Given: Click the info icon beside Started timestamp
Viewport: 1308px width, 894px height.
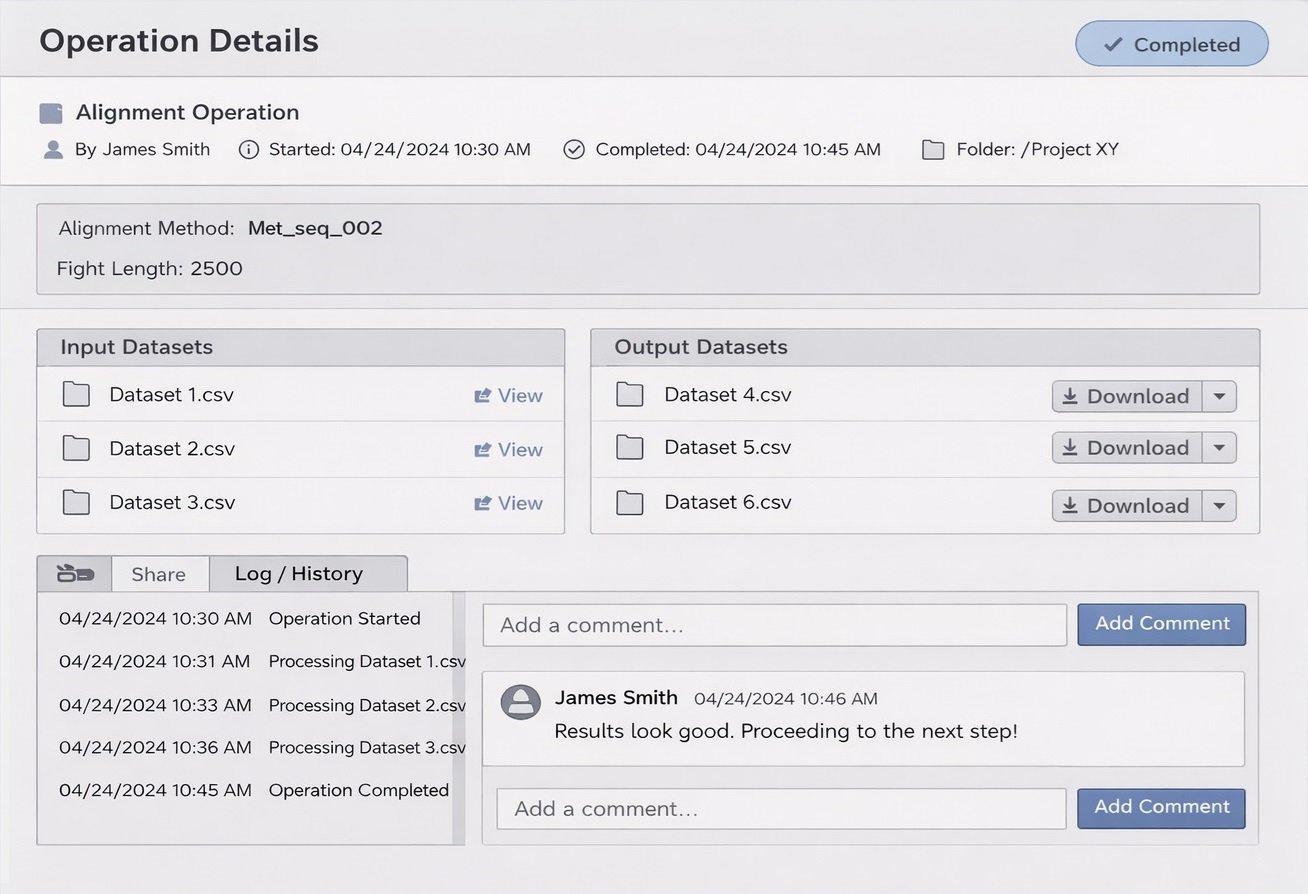Looking at the screenshot, I should pyautogui.click(x=247, y=149).
